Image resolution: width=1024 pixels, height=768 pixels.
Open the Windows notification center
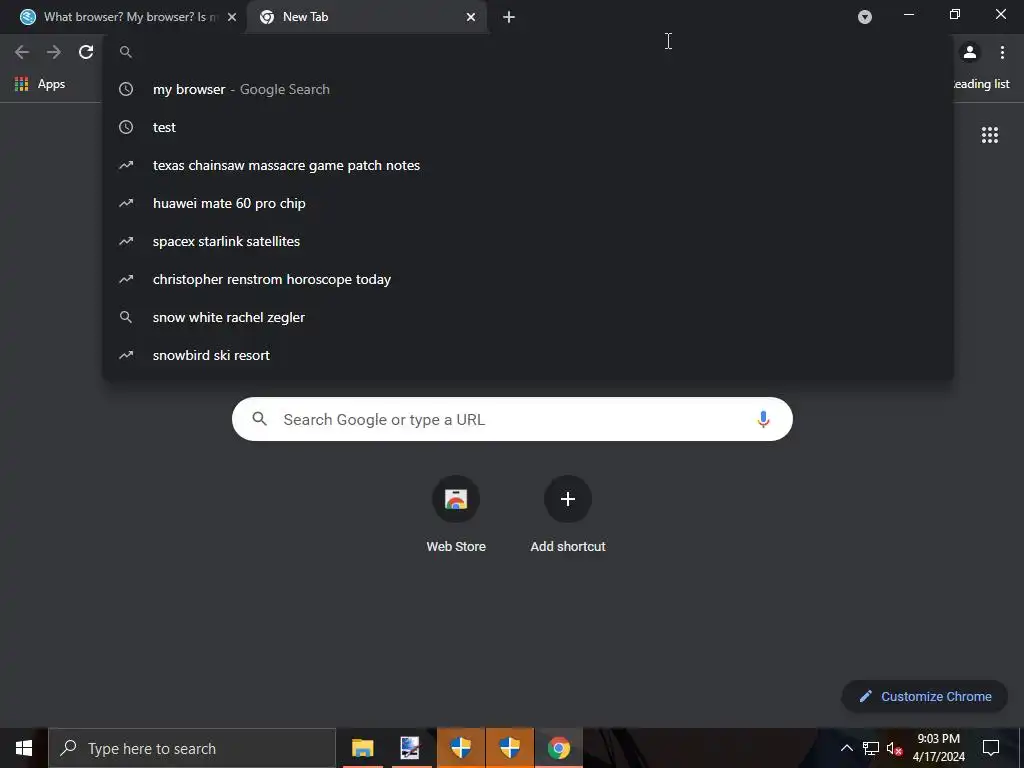coord(991,748)
